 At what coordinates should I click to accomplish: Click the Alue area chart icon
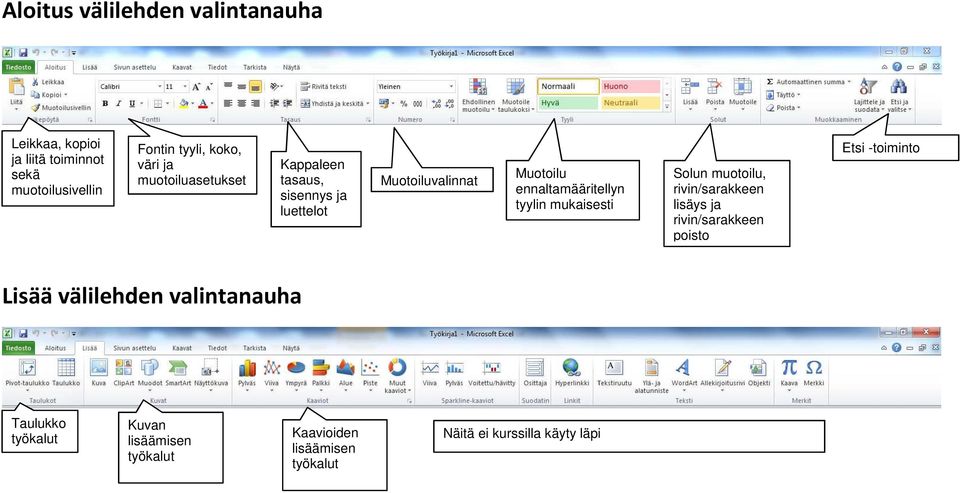[346, 367]
